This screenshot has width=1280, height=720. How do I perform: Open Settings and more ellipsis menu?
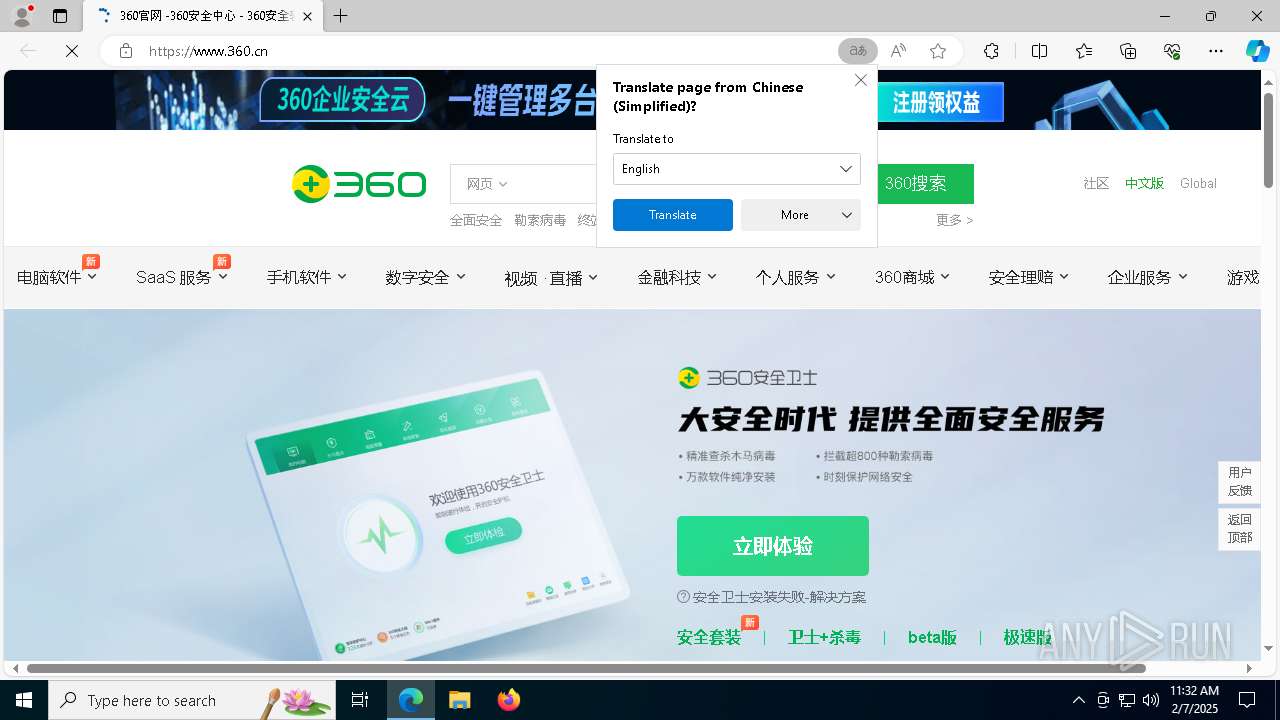tap(1216, 51)
